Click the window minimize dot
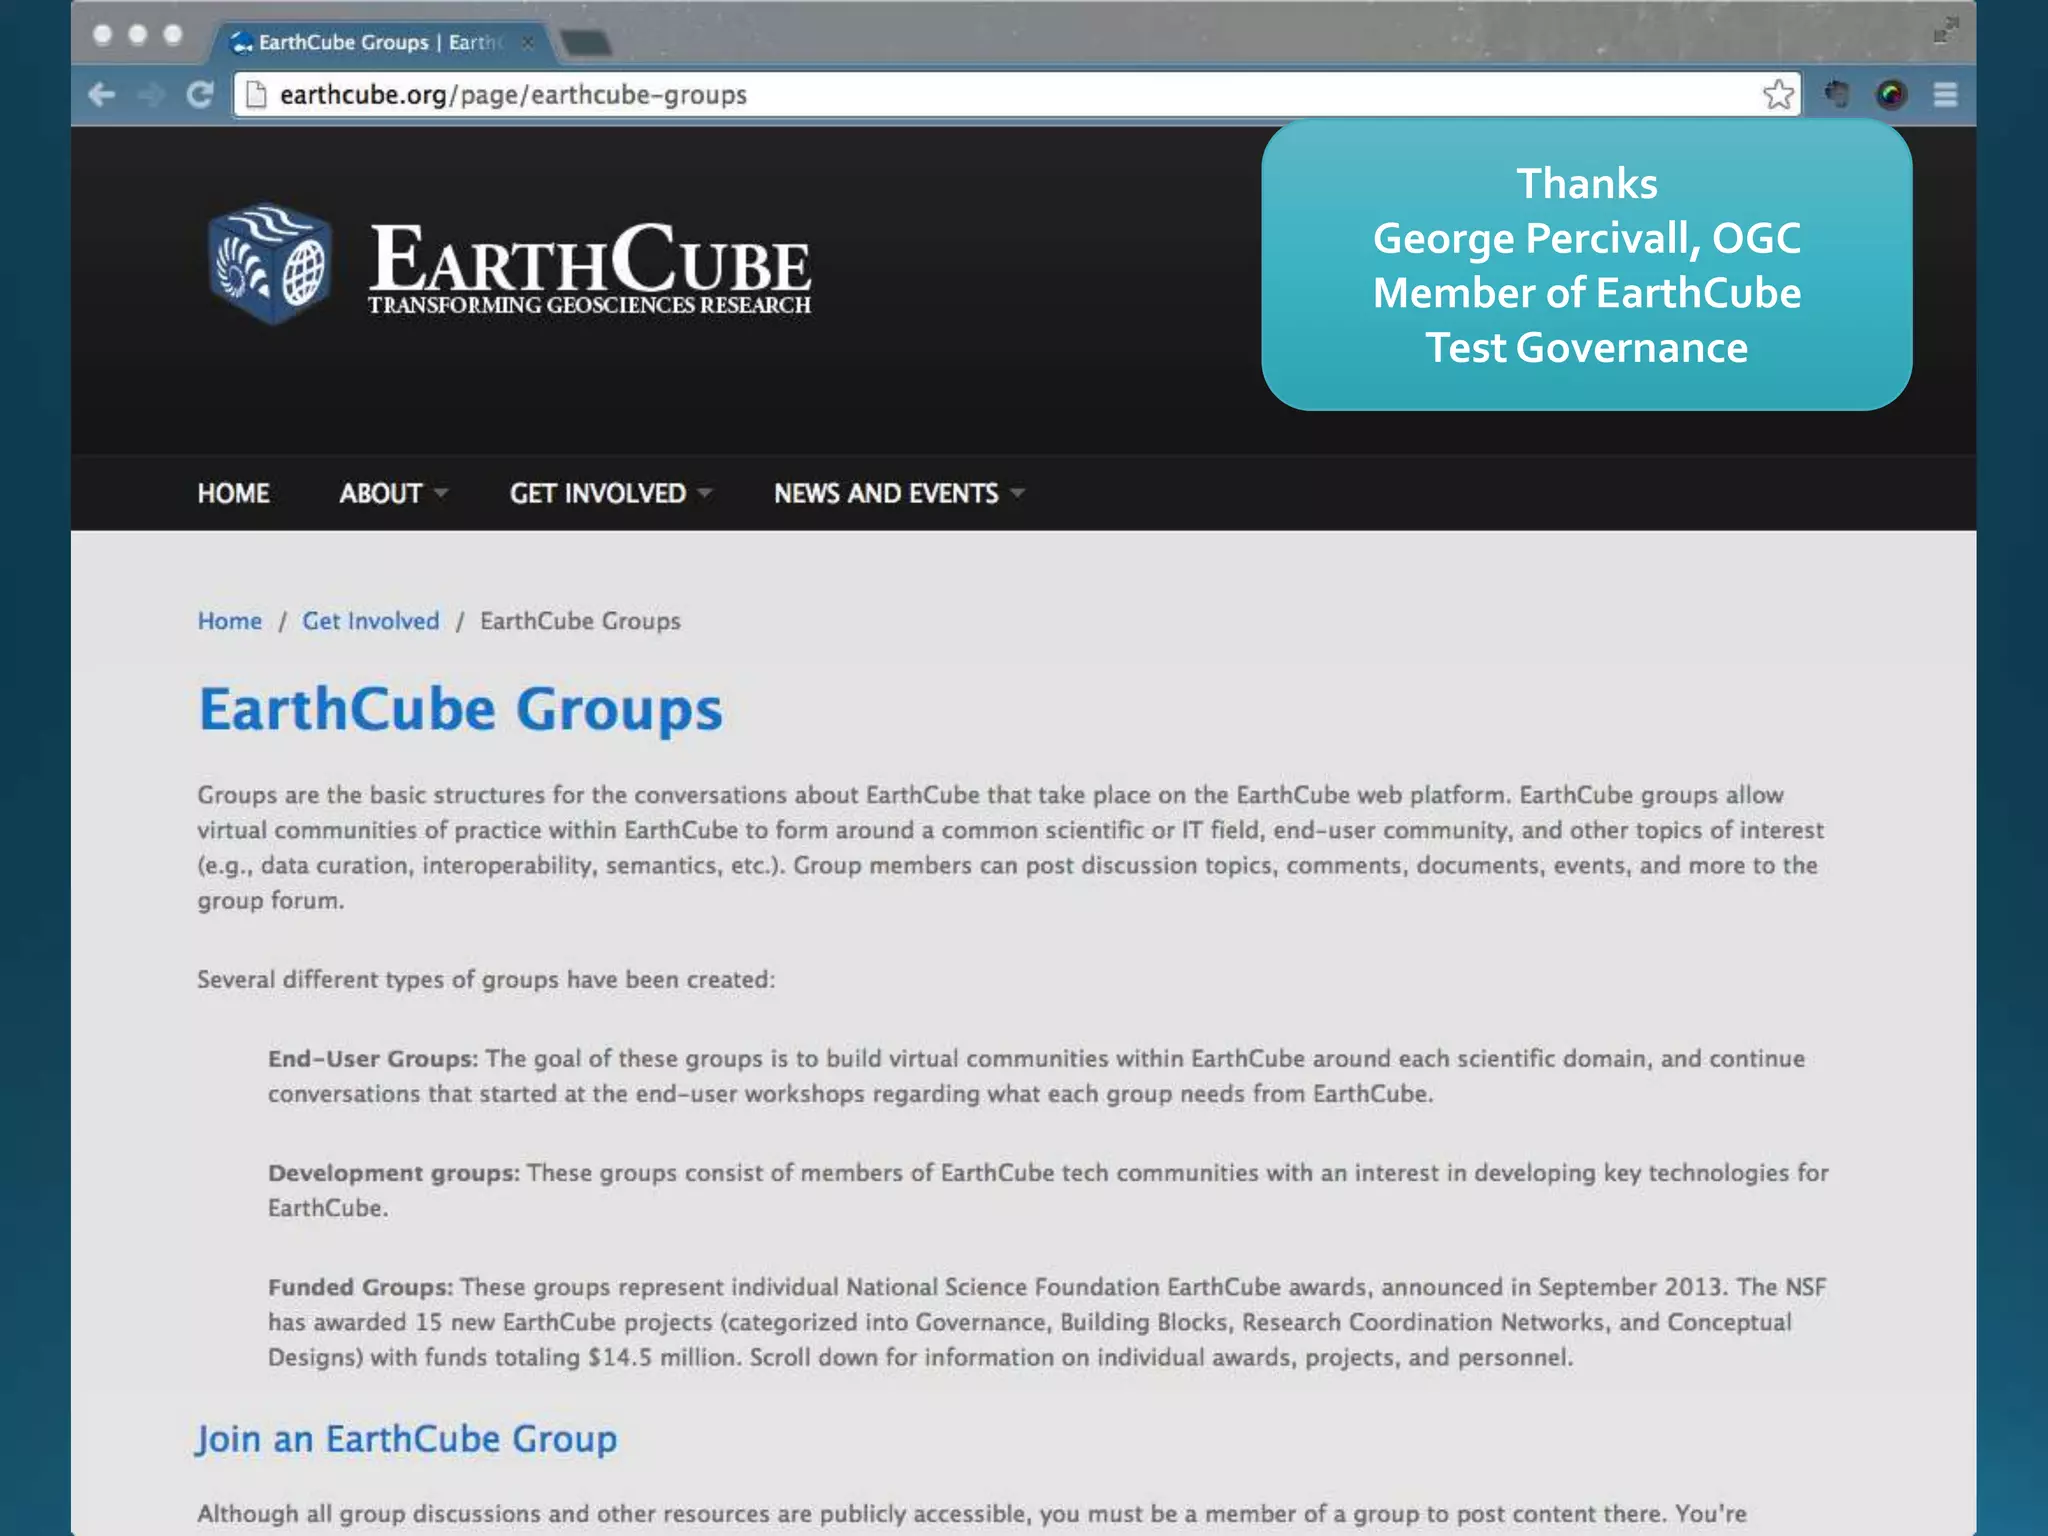The width and height of the screenshot is (2048, 1536). [x=138, y=35]
